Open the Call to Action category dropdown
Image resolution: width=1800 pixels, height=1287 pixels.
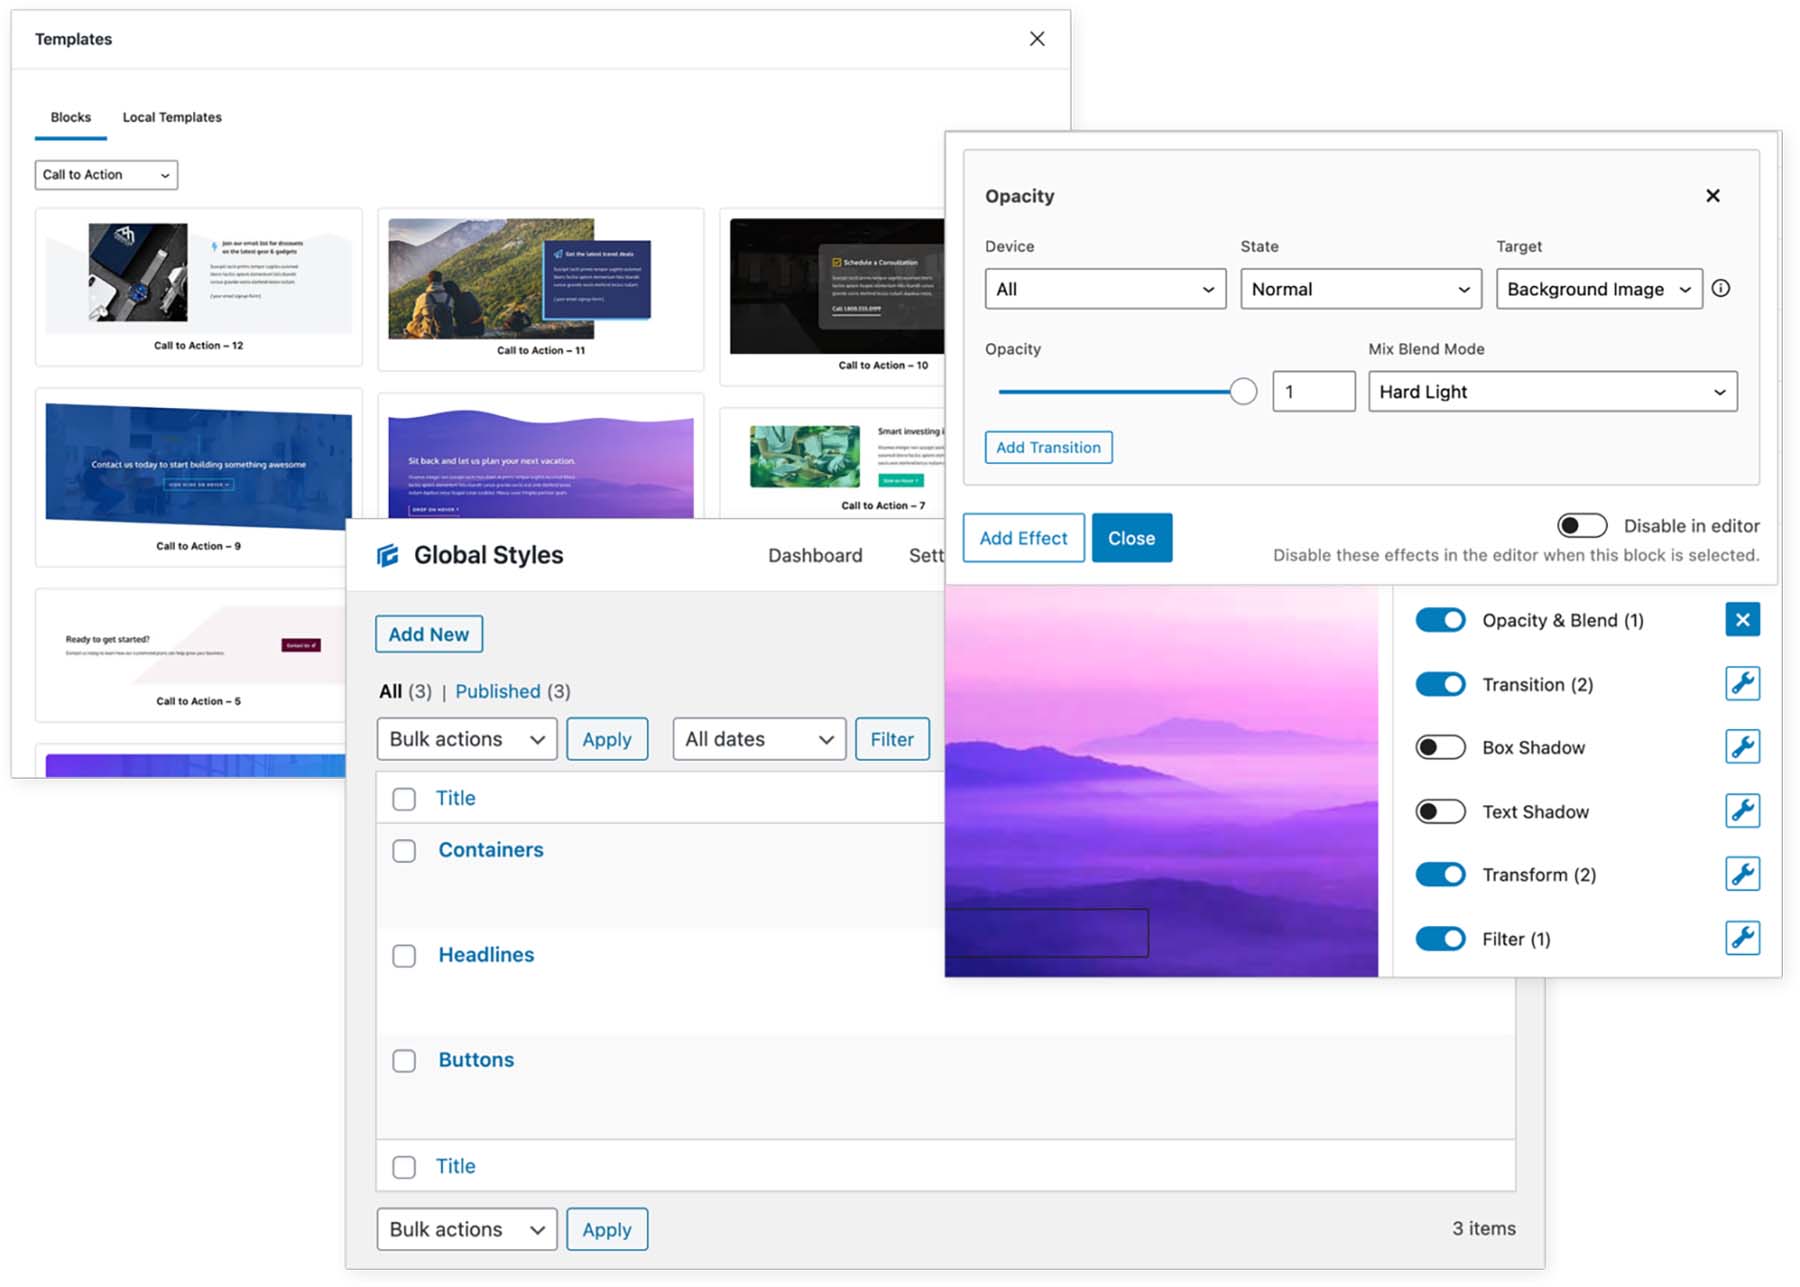click(105, 175)
